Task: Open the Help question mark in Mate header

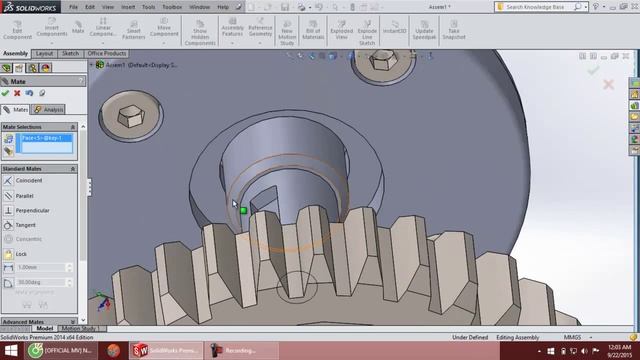Action: coord(81,81)
